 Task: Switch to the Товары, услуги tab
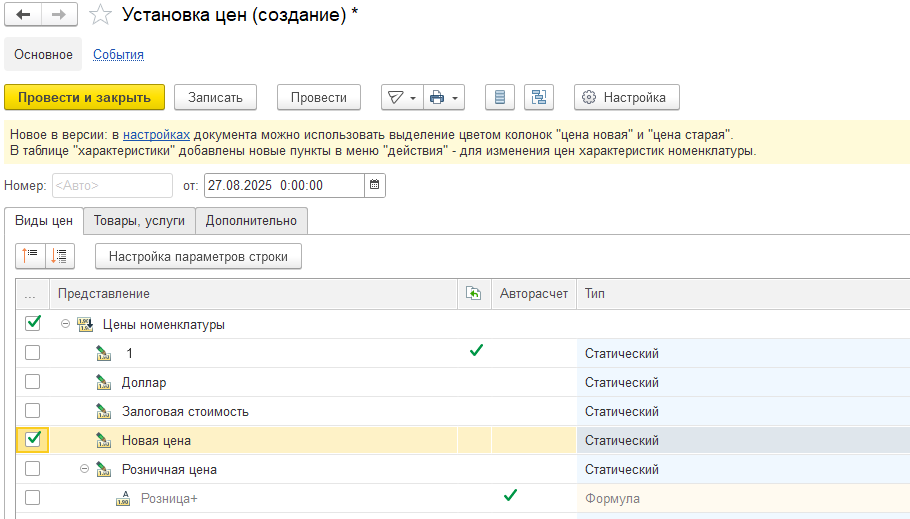pyautogui.click(x=139, y=221)
